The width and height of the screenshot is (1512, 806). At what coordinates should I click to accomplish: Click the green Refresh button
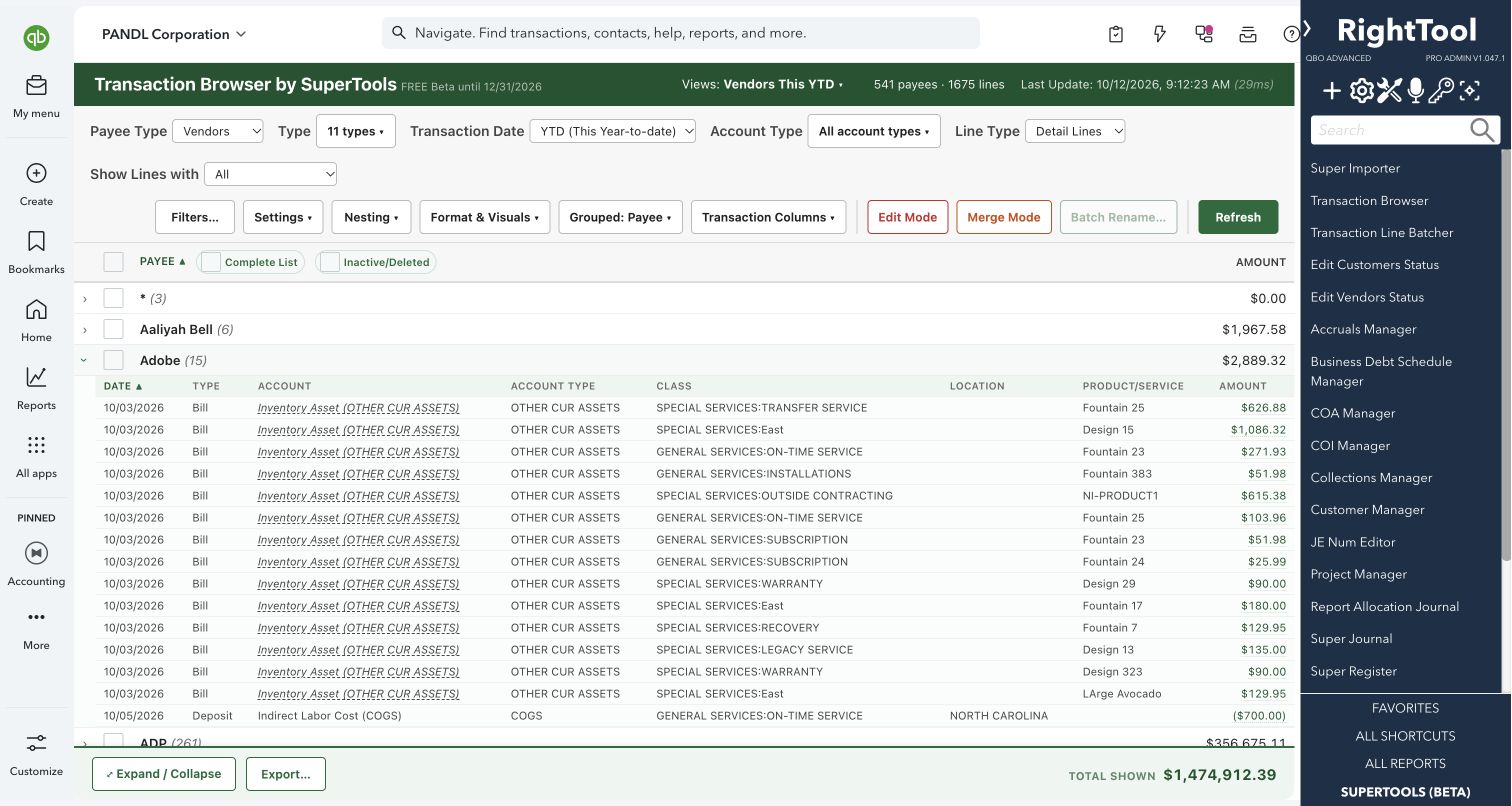click(x=1238, y=217)
